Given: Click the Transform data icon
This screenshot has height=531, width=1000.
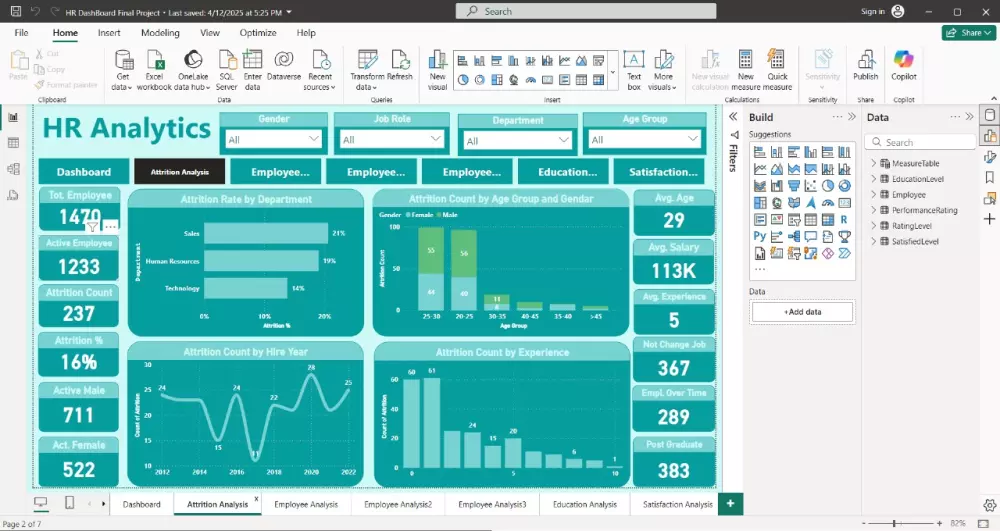Looking at the screenshot, I should 367,61.
